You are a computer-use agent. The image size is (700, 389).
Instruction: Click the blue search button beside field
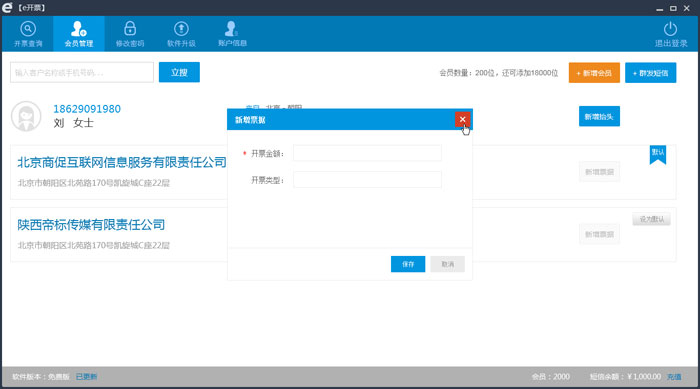(179, 72)
